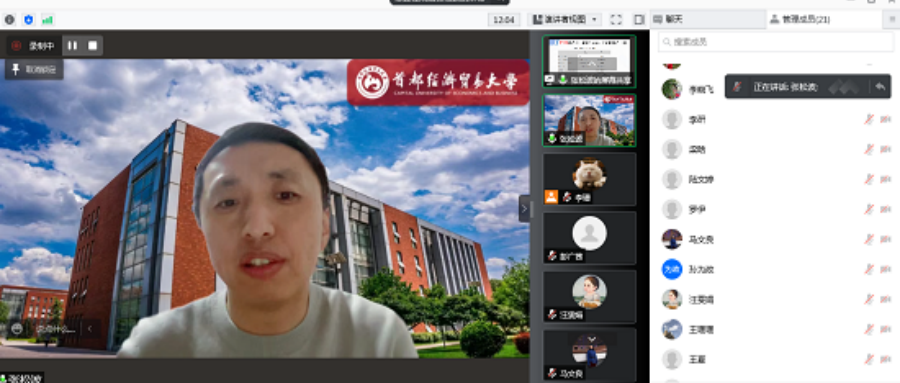Collapse the video thumbnail strip with the chevron
Viewport: 900px width, 383px height.
point(524,208)
